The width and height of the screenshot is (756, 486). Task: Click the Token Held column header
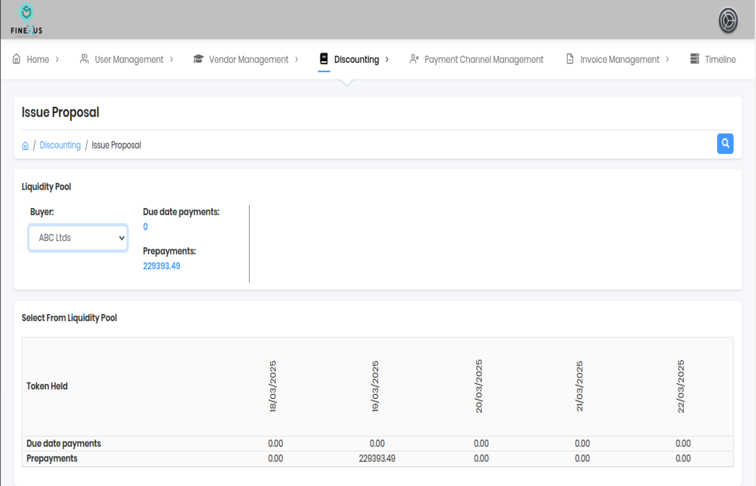click(x=47, y=386)
